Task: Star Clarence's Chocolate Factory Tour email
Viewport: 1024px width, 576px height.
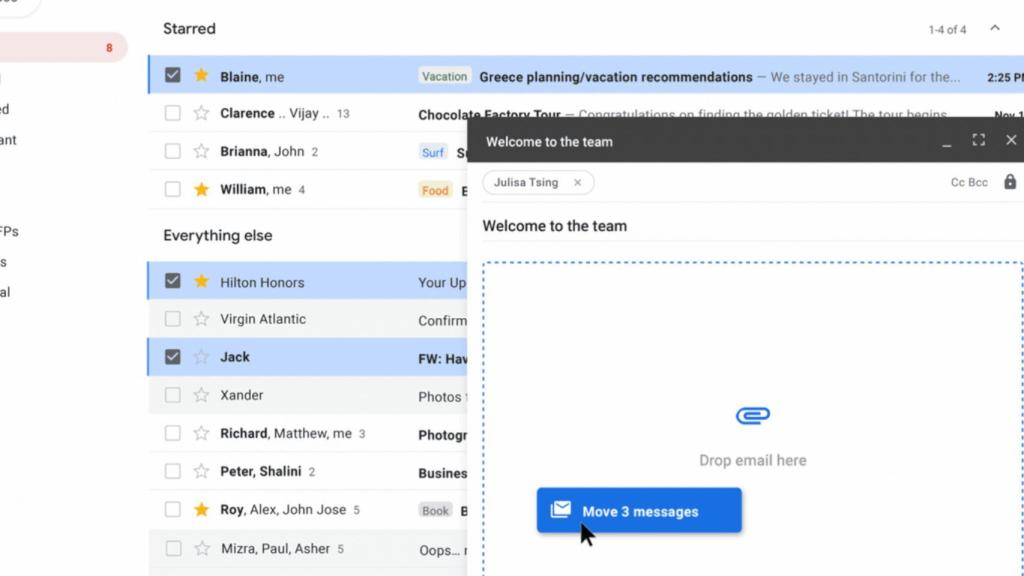Action: (199, 113)
